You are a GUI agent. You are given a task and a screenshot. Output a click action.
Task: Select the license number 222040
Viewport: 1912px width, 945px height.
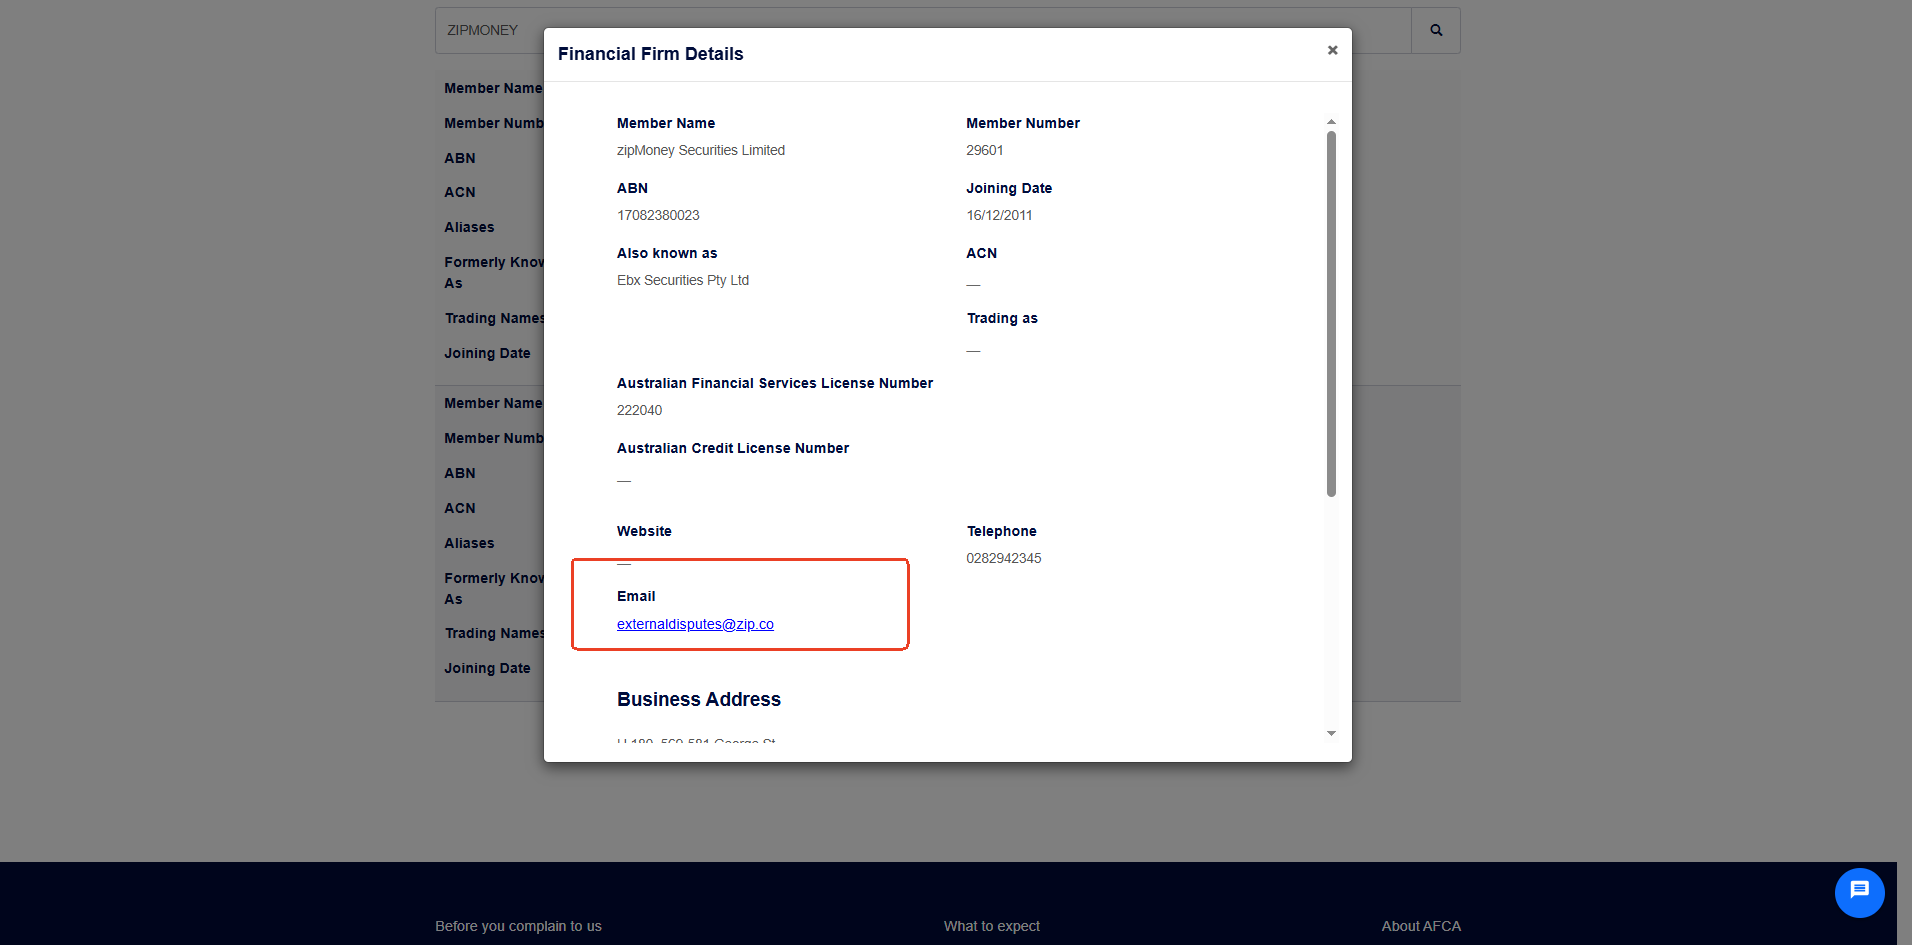point(639,410)
